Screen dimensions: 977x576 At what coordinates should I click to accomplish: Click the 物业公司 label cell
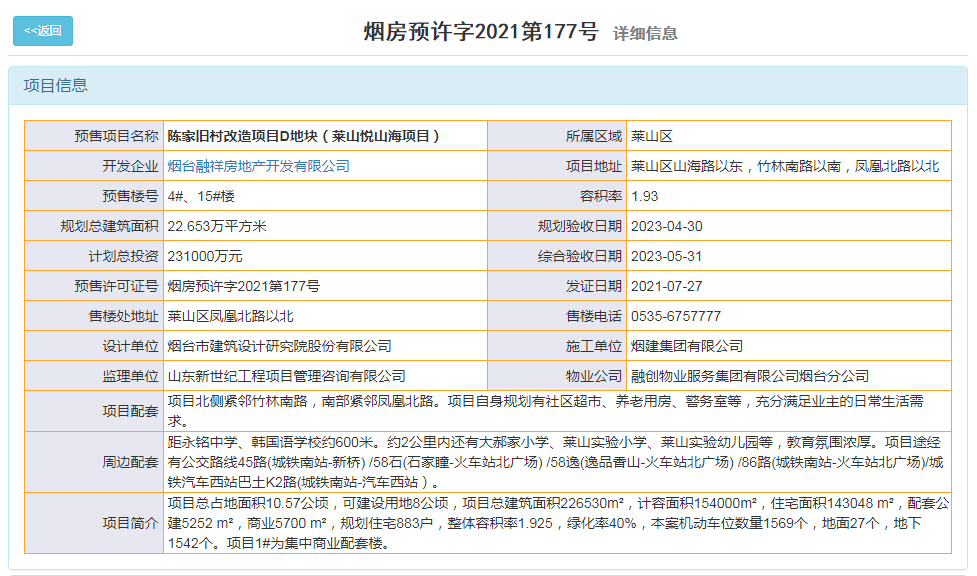point(557,375)
